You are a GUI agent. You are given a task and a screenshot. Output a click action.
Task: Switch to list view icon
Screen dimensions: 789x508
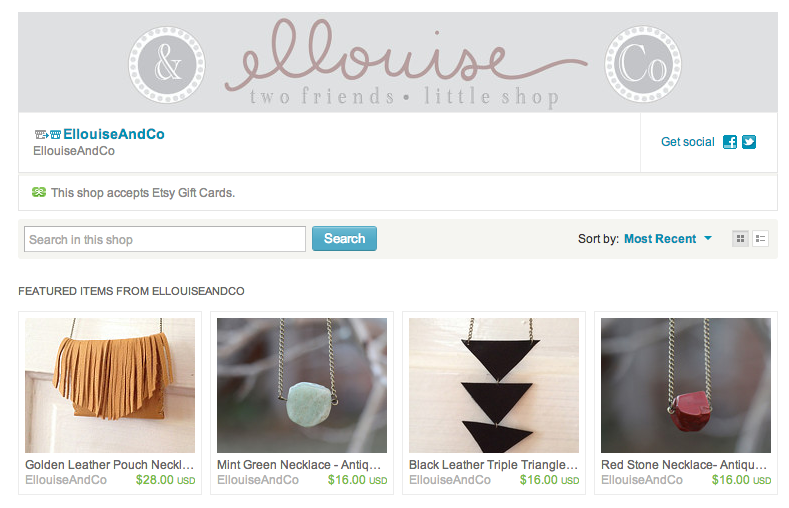[761, 238]
